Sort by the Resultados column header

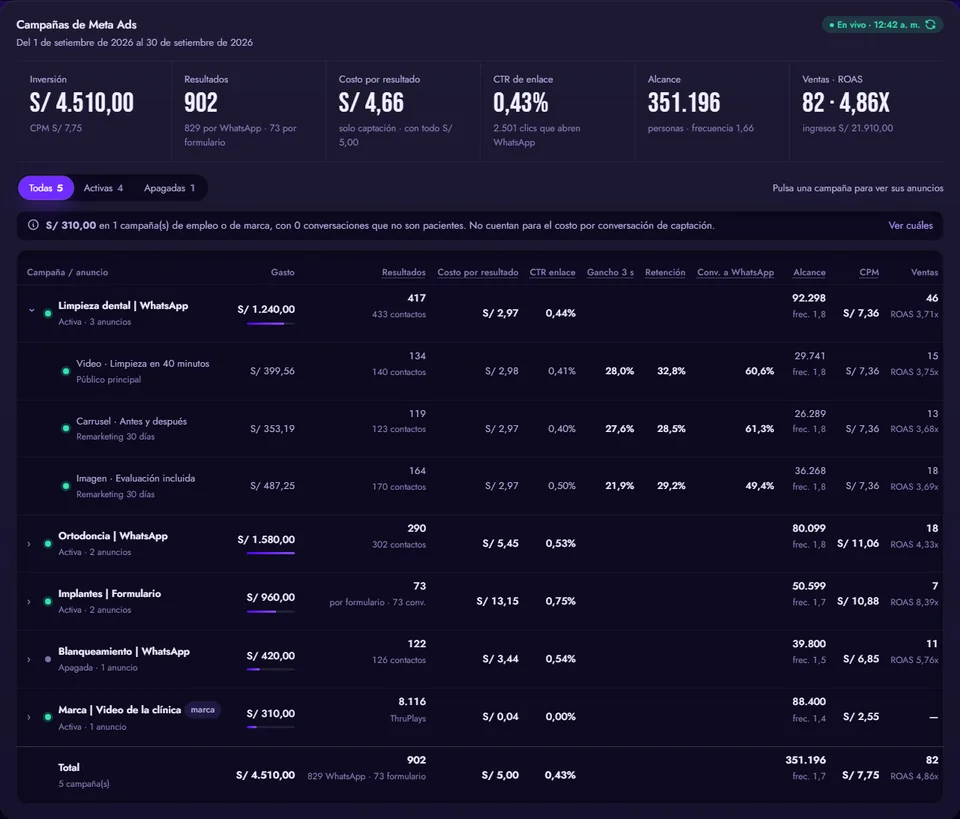(x=403, y=272)
